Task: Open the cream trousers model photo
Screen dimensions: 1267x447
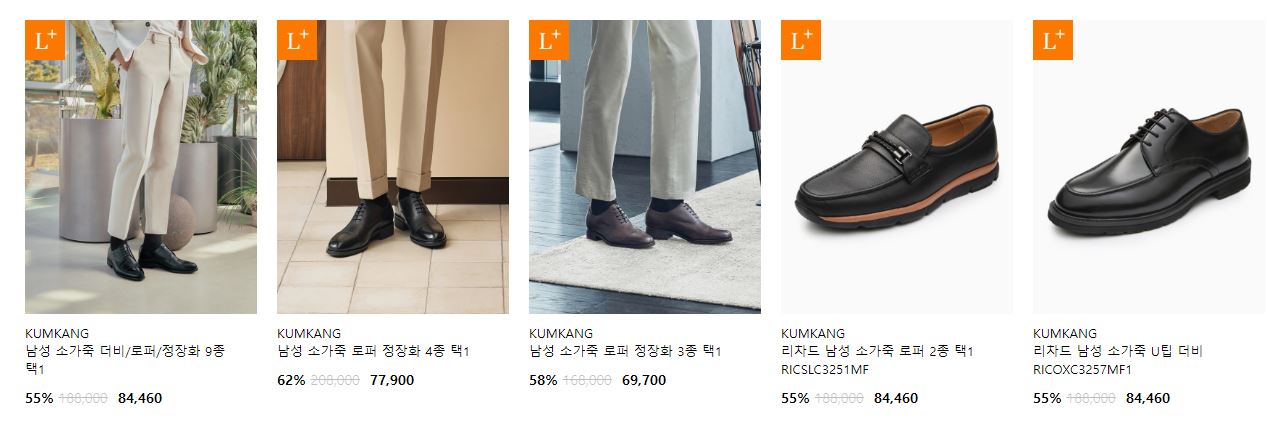Action: click(141, 167)
